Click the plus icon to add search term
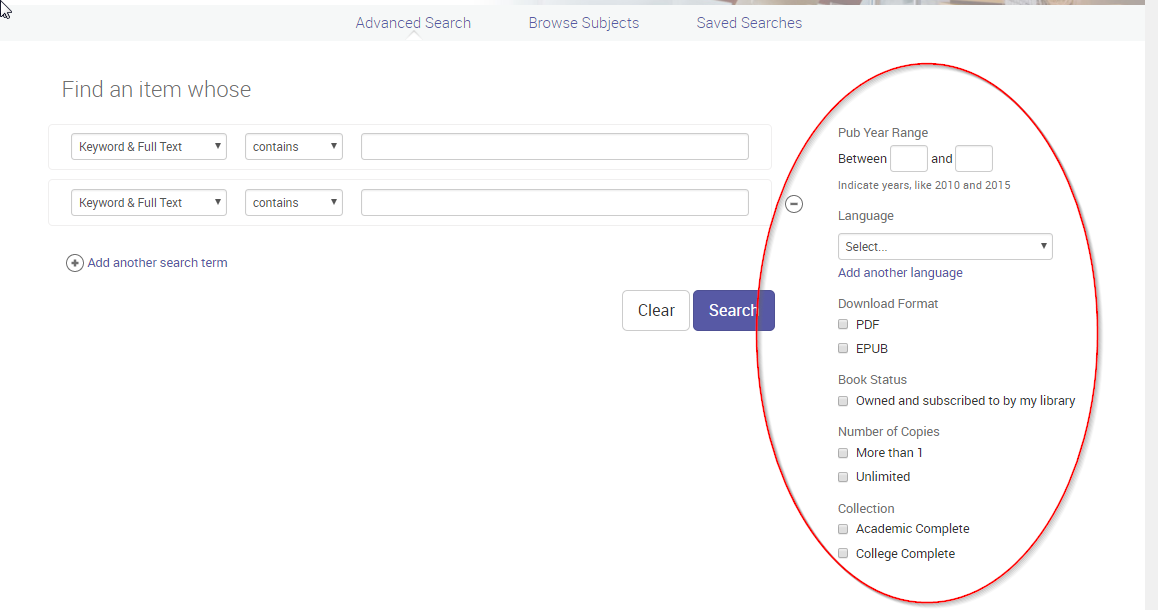The image size is (1158, 610). [x=75, y=263]
